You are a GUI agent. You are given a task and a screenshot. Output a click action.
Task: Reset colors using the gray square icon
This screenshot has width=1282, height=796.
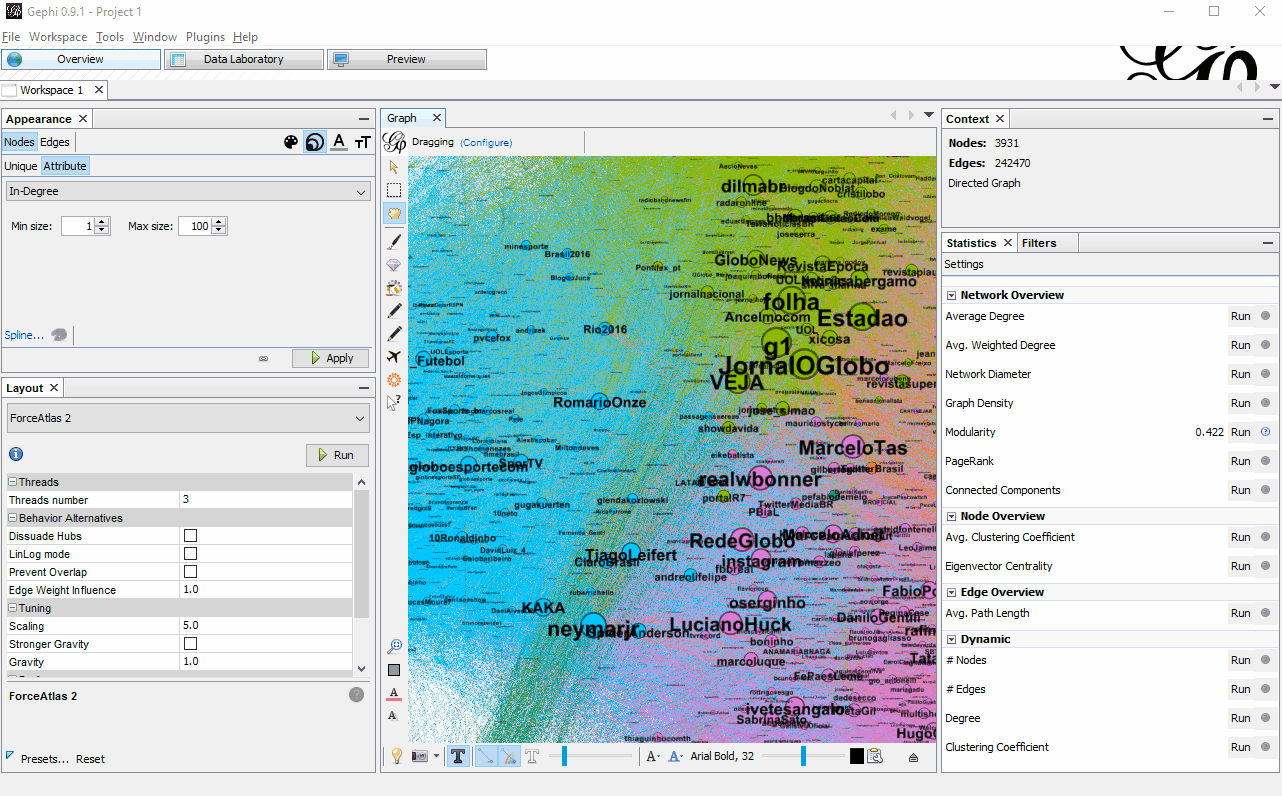coord(394,670)
